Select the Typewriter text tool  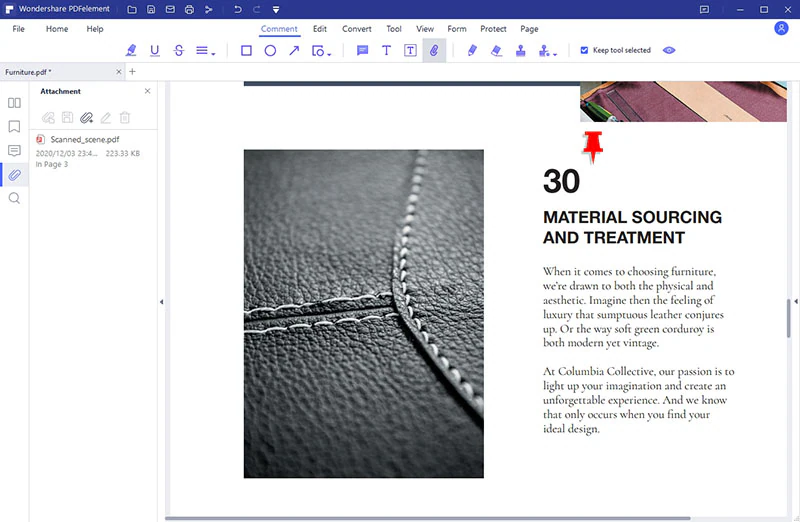pyautogui.click(x=386, y=50)
